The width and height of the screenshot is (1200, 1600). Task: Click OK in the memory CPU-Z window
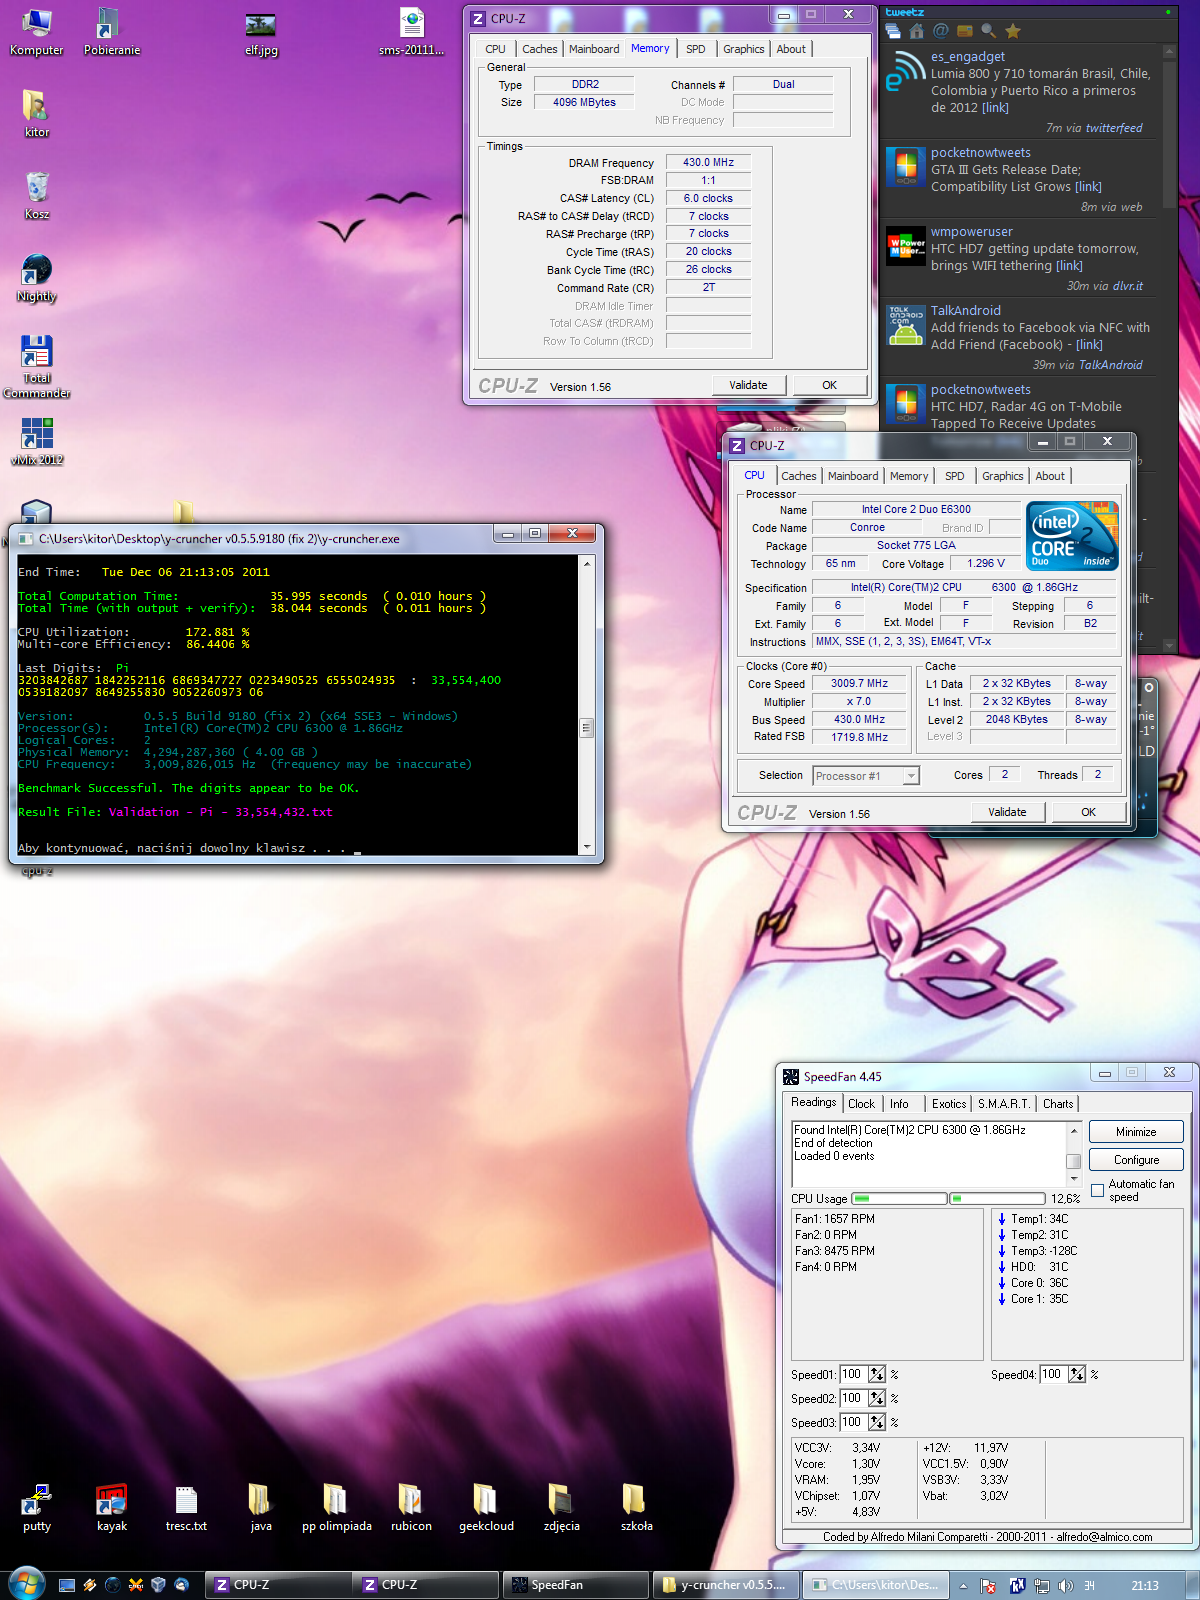point(829,385)
